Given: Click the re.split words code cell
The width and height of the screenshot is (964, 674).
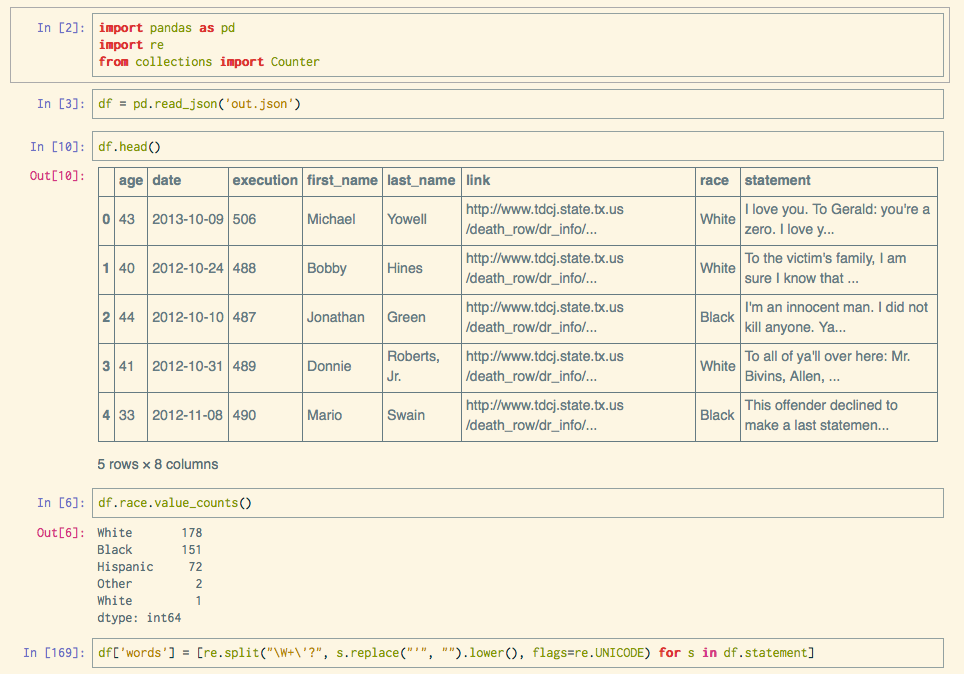Looking at the screenshot, I should coord(518,653).
